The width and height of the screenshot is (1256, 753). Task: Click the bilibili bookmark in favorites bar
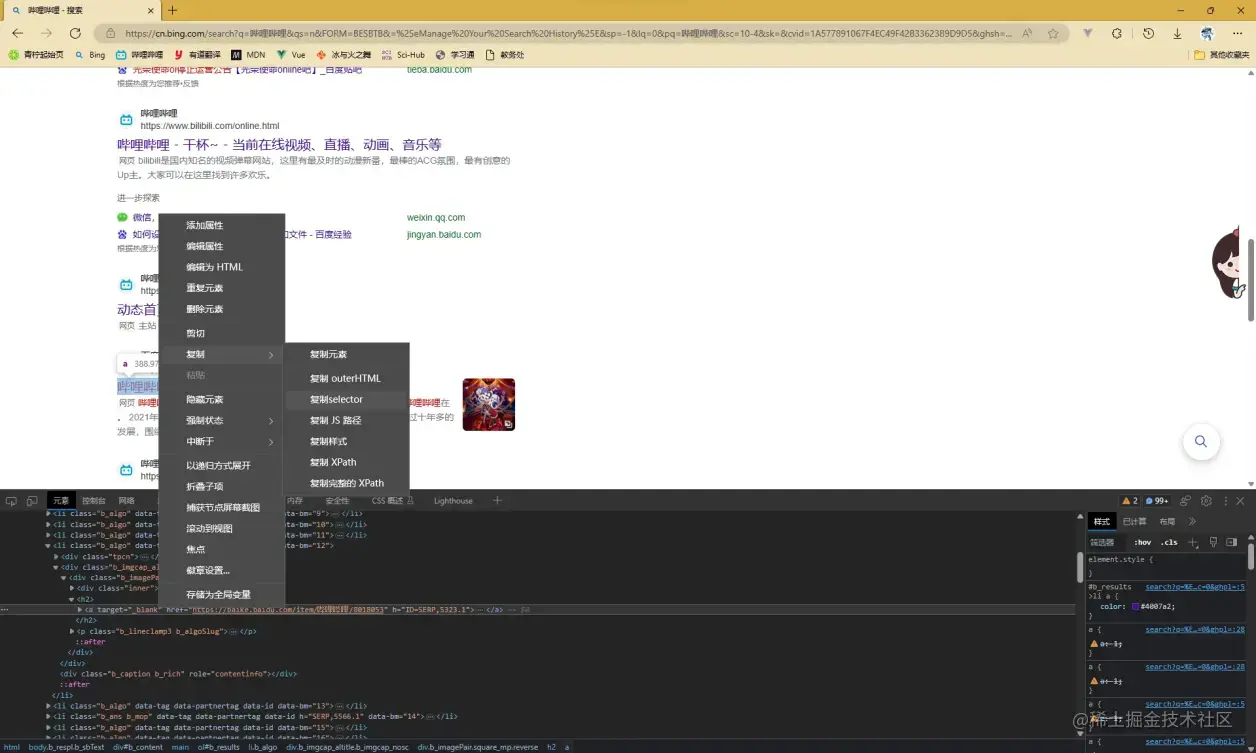pyautogui.click(x=140, y=55)
